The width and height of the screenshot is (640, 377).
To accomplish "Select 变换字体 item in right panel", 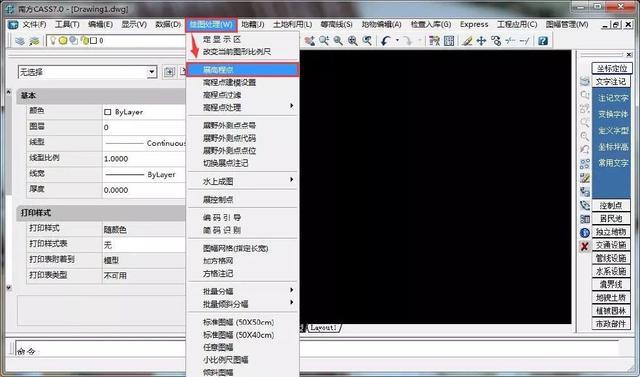I will point(613,115).
